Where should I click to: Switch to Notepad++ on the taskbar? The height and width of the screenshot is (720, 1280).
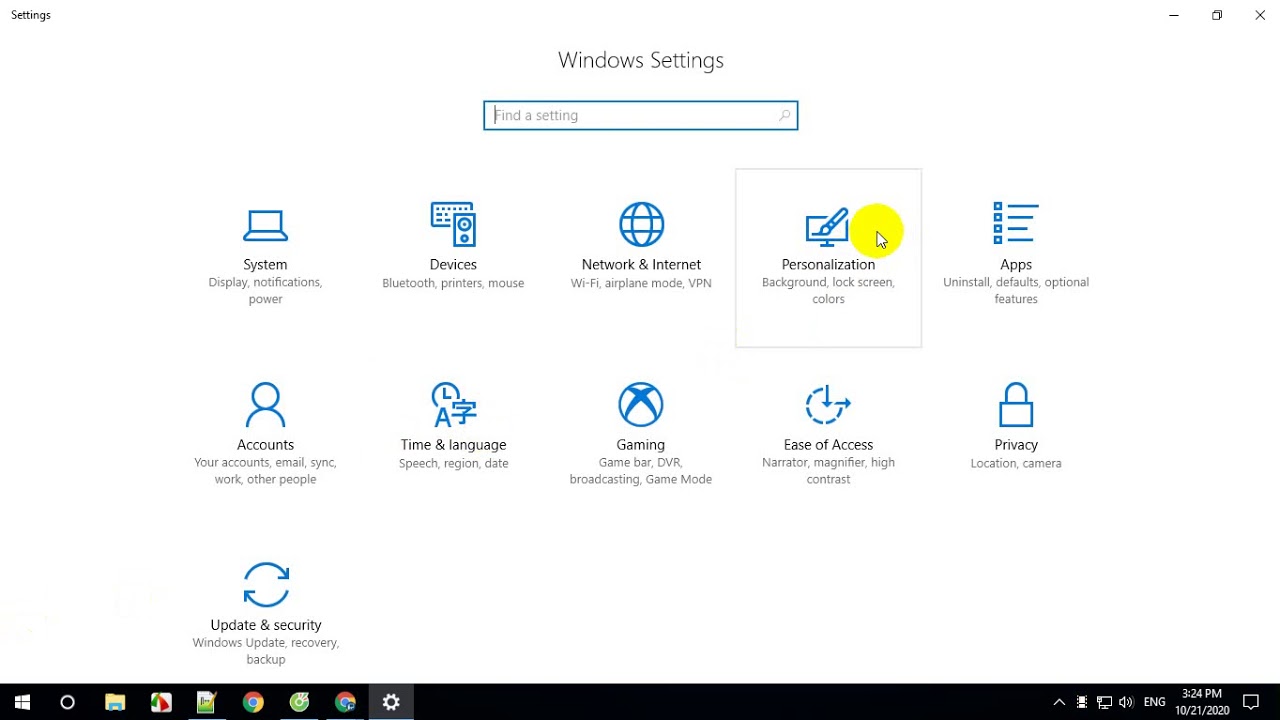point(207,702)
